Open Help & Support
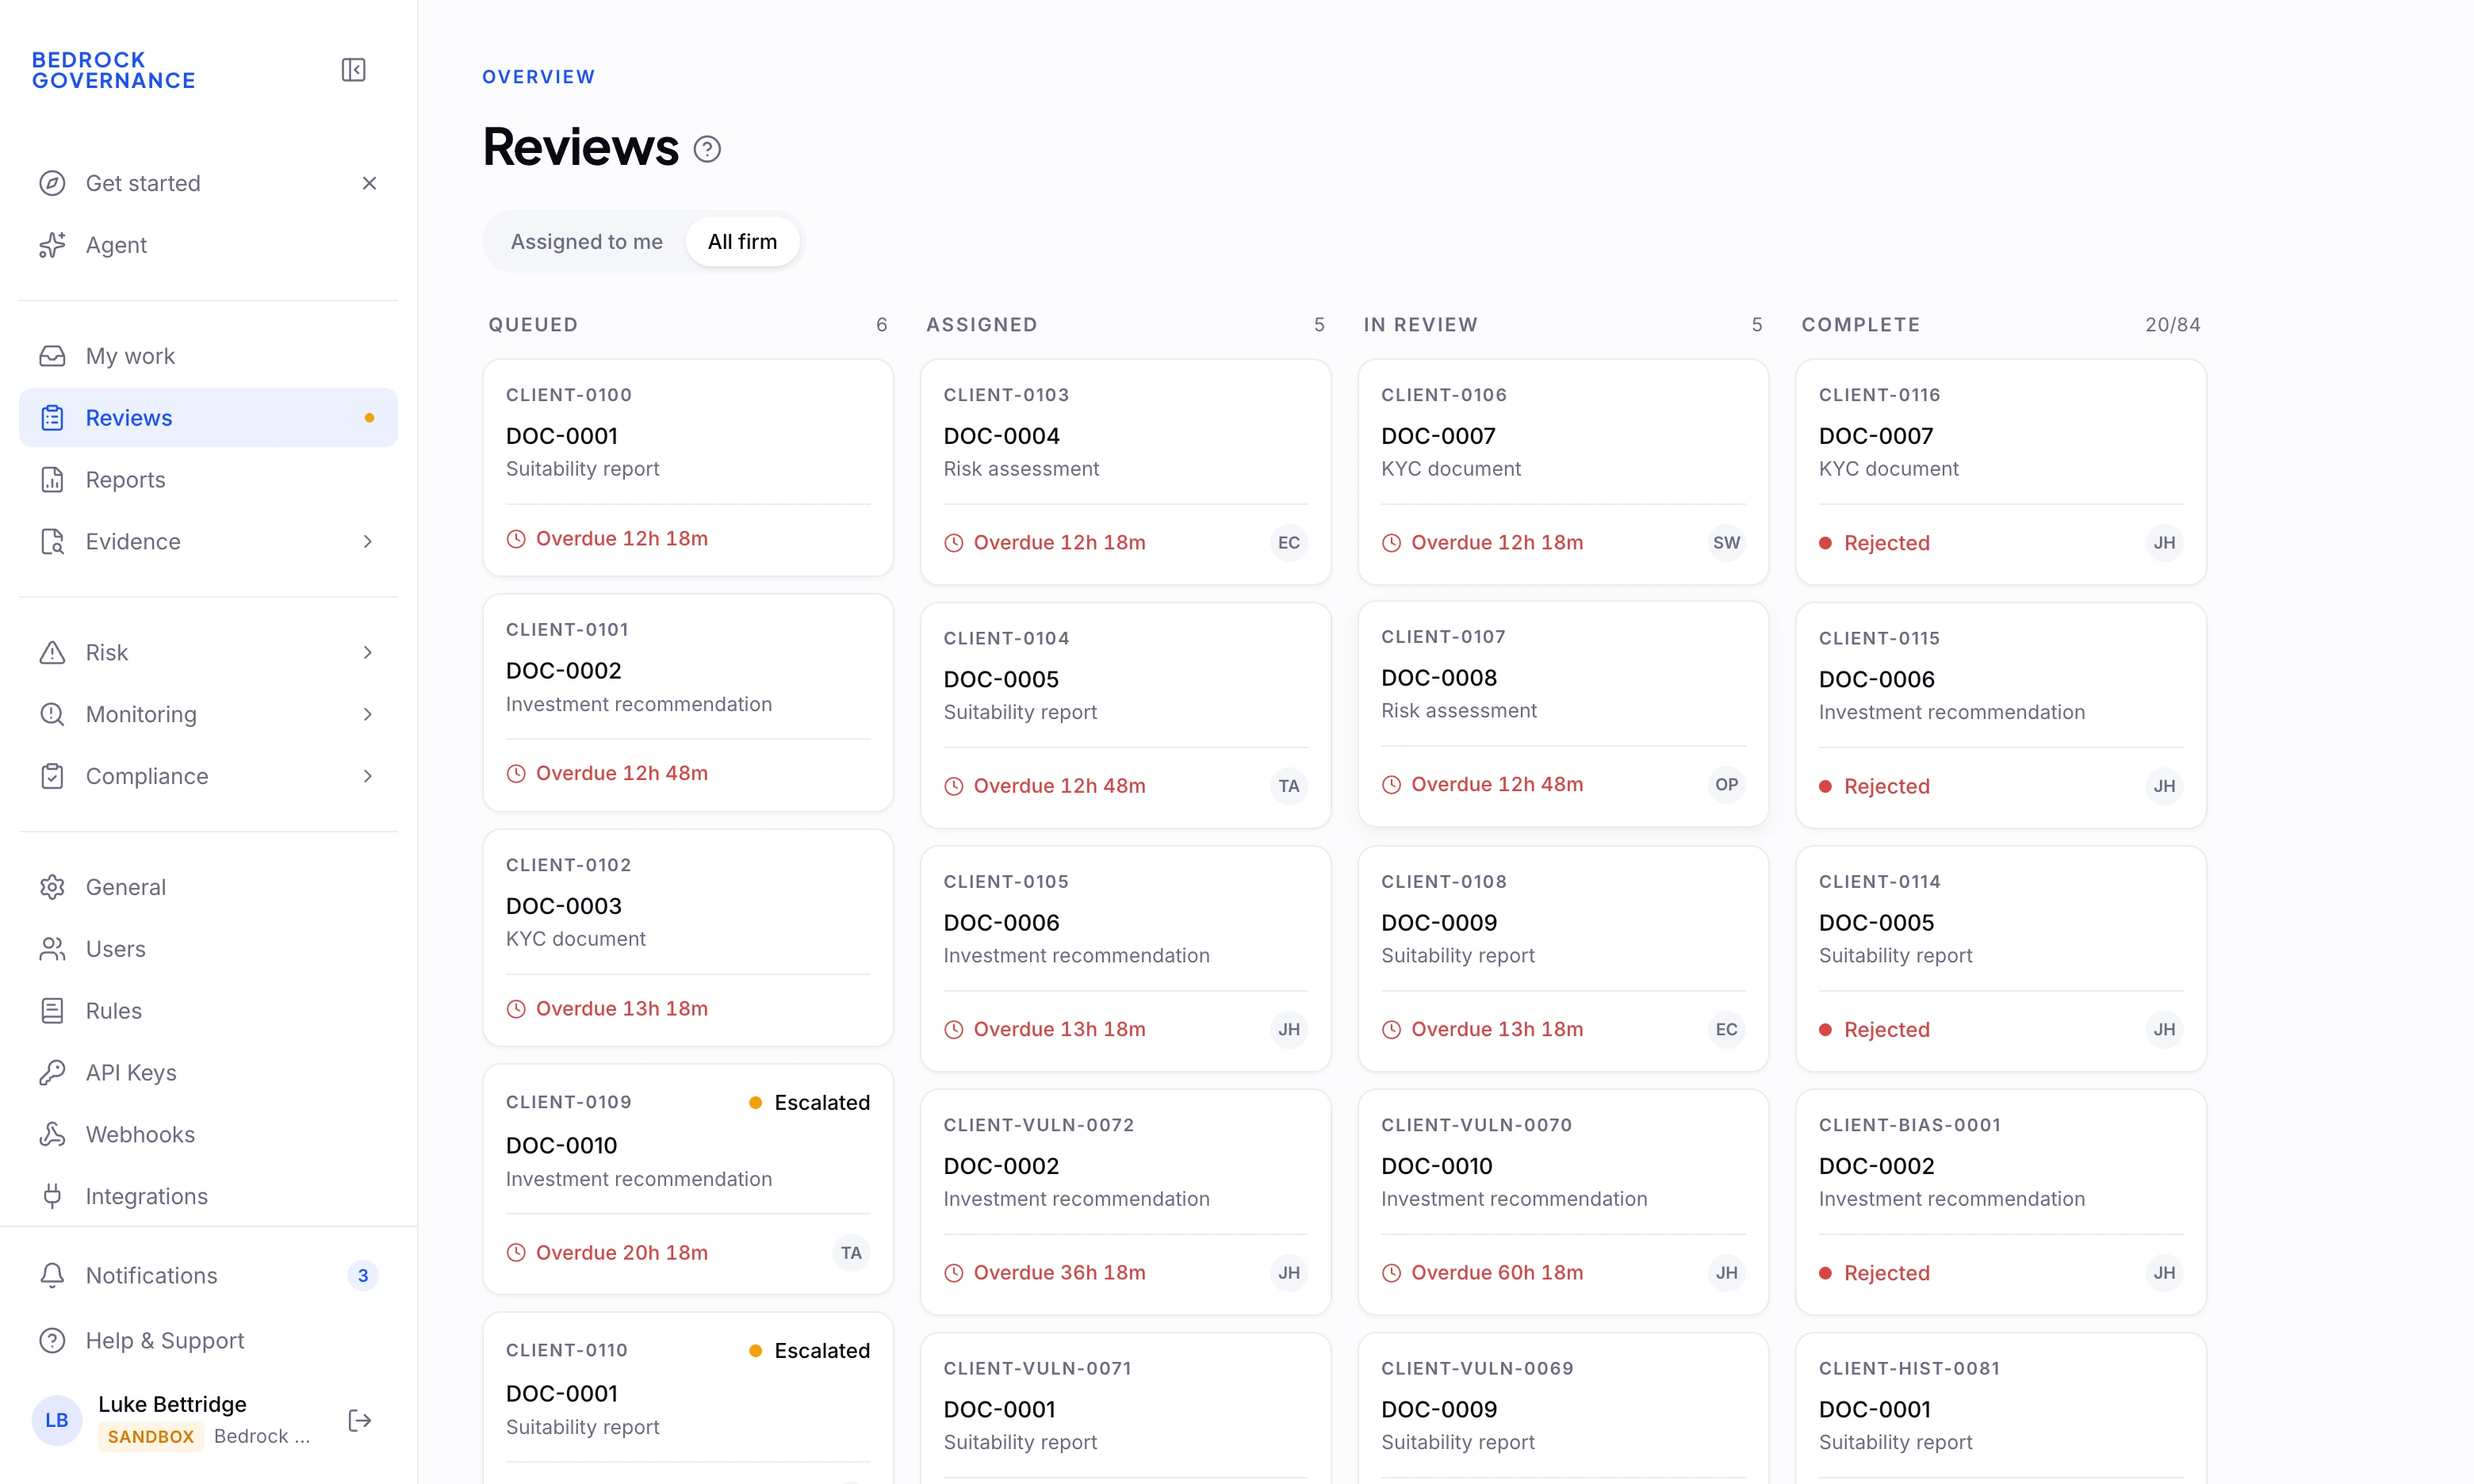The height and width of the screenshot is (1484, 2474). [x=208, y=1341]
